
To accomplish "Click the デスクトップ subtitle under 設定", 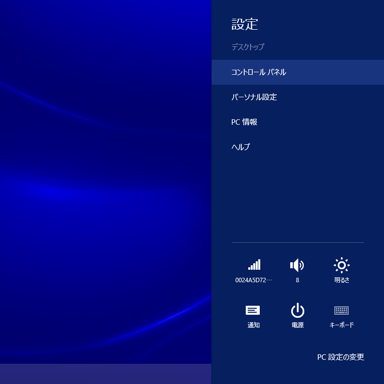I will [248, 47].
